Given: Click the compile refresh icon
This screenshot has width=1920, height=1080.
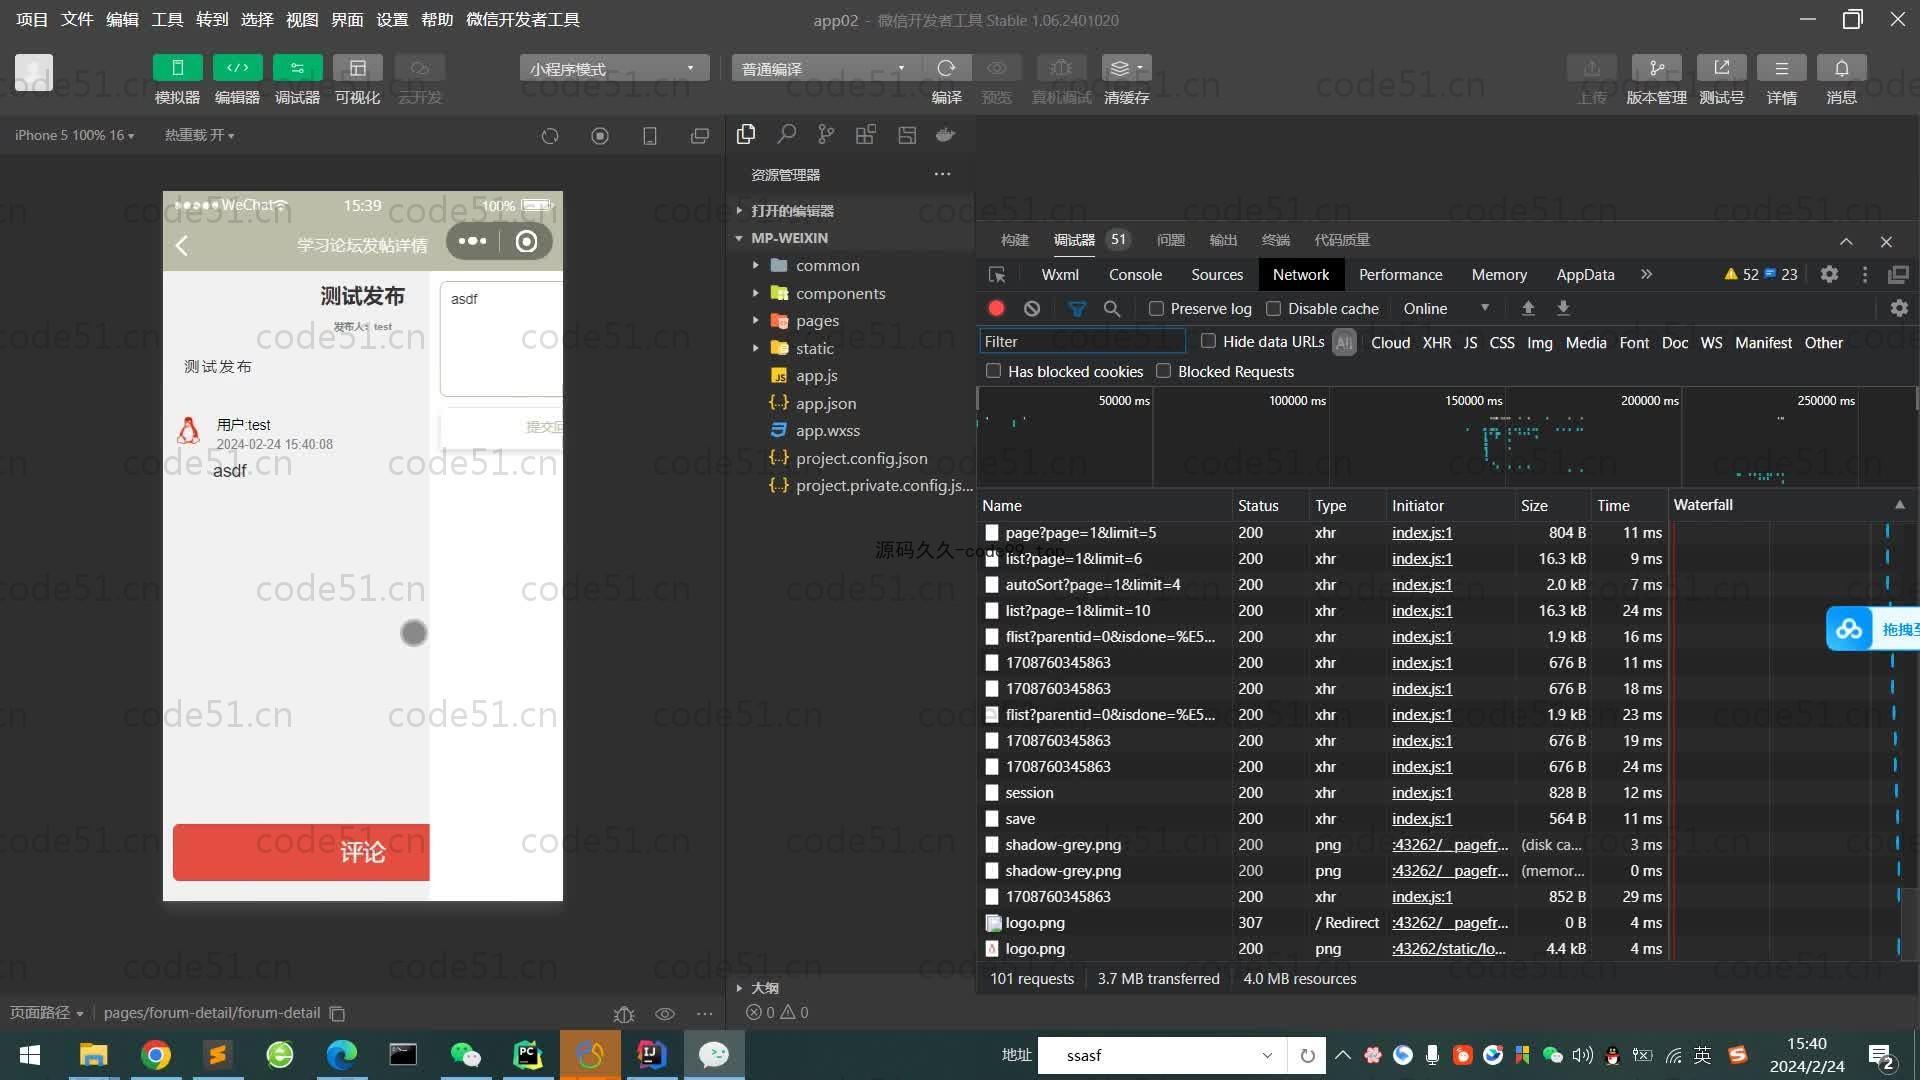Looking at the screenshot, I should [x=946, y=68].
